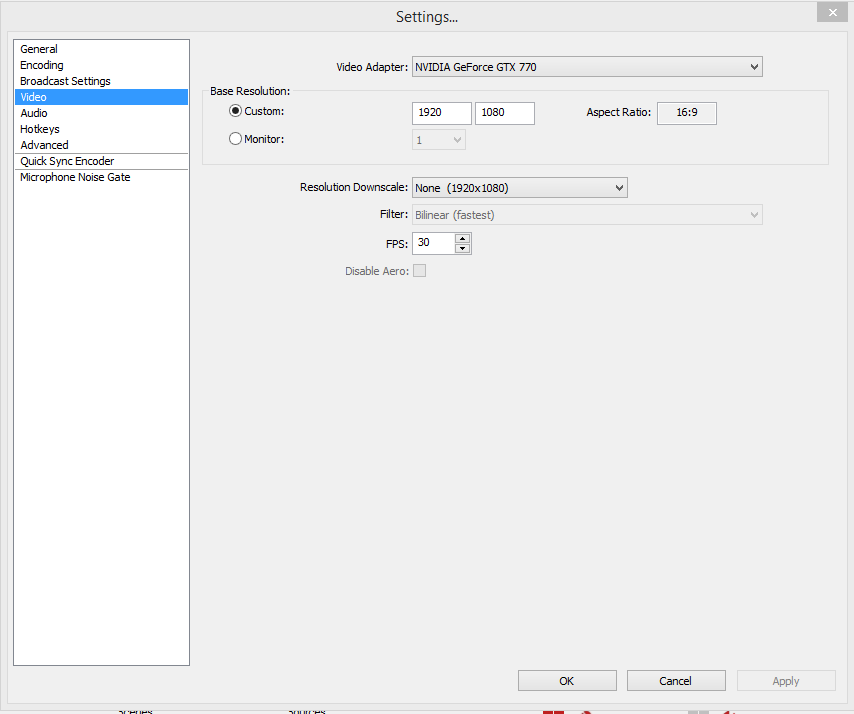Click the height field showing 1080

[505, 113]
